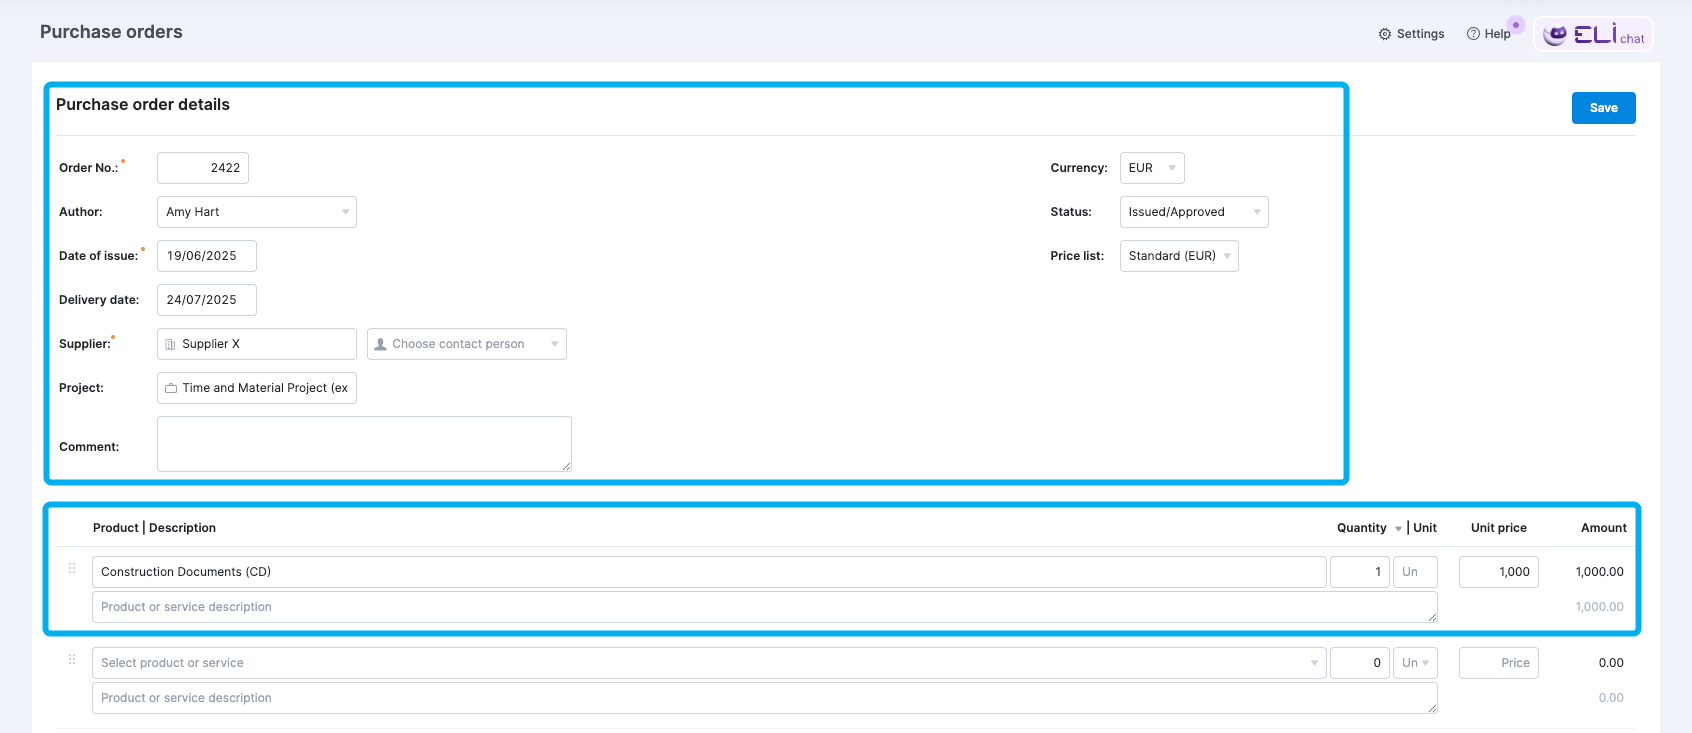Grab the drag handle of Construction Documents row
1692x733 pixels.
[x=72, y=568]
